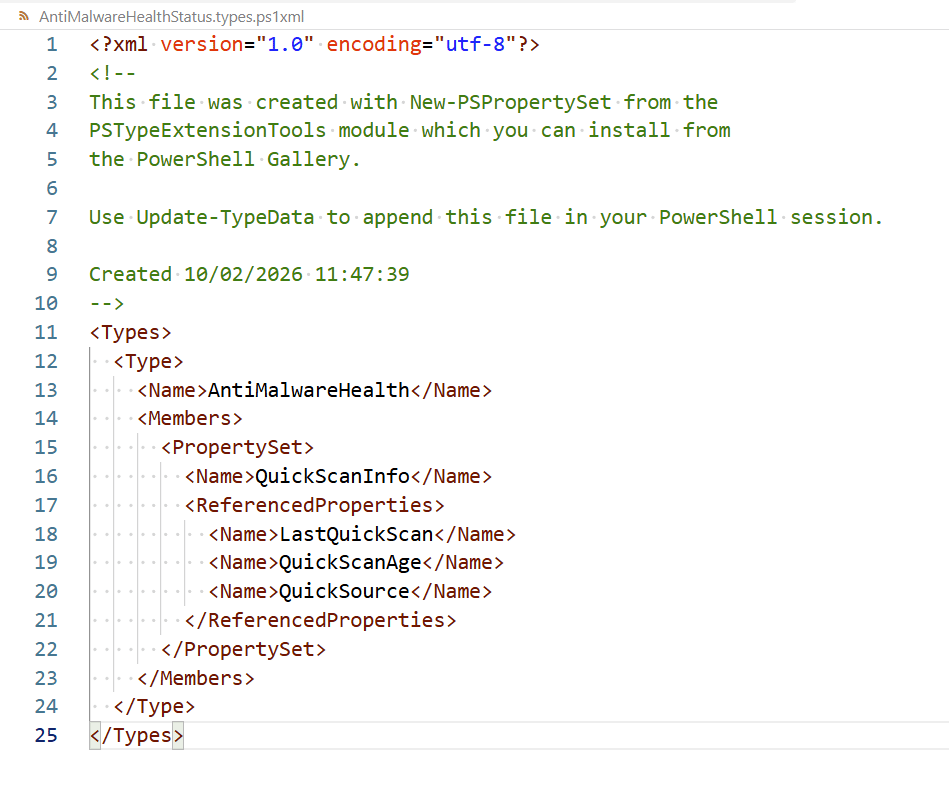Click line number 1 in the gutter
Viewport: 949px width, 791px height.
52,45
